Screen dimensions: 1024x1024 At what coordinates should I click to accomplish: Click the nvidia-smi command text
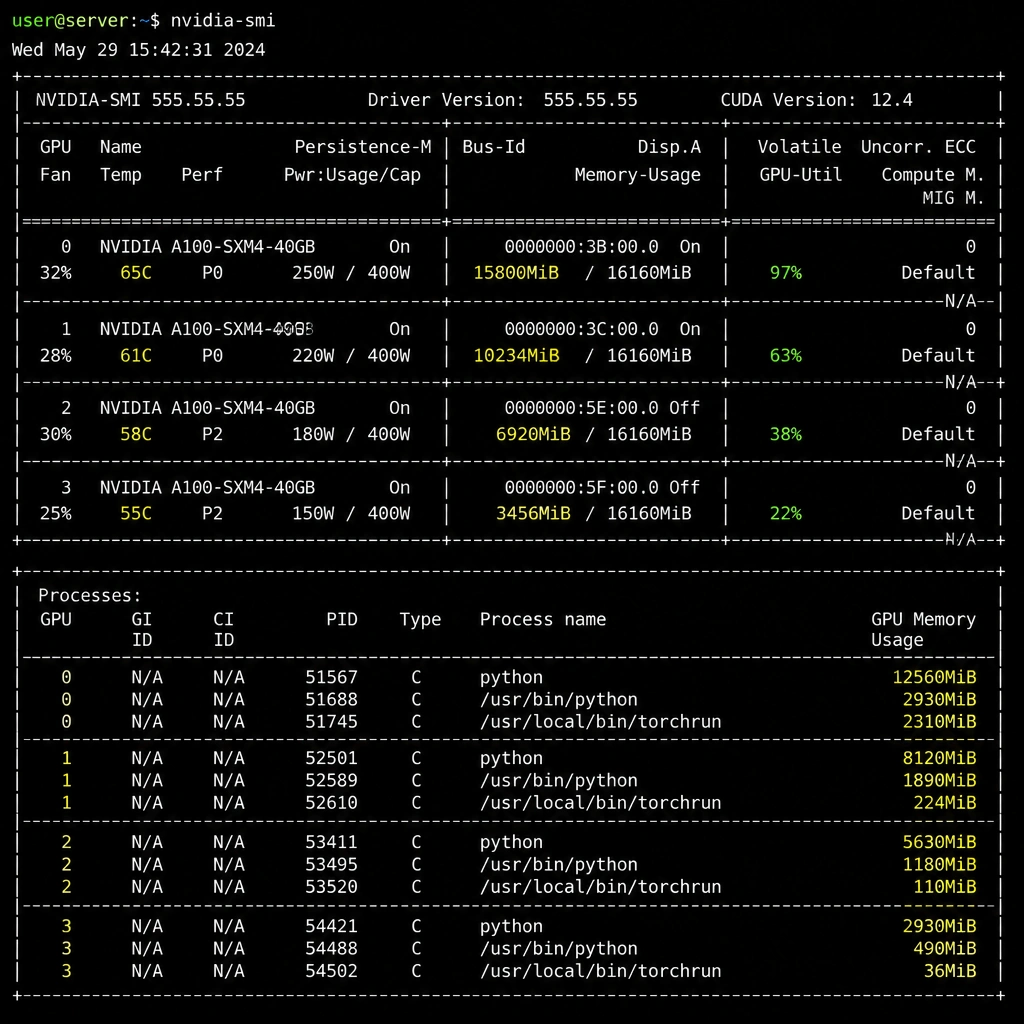click(x=223, y=20)
